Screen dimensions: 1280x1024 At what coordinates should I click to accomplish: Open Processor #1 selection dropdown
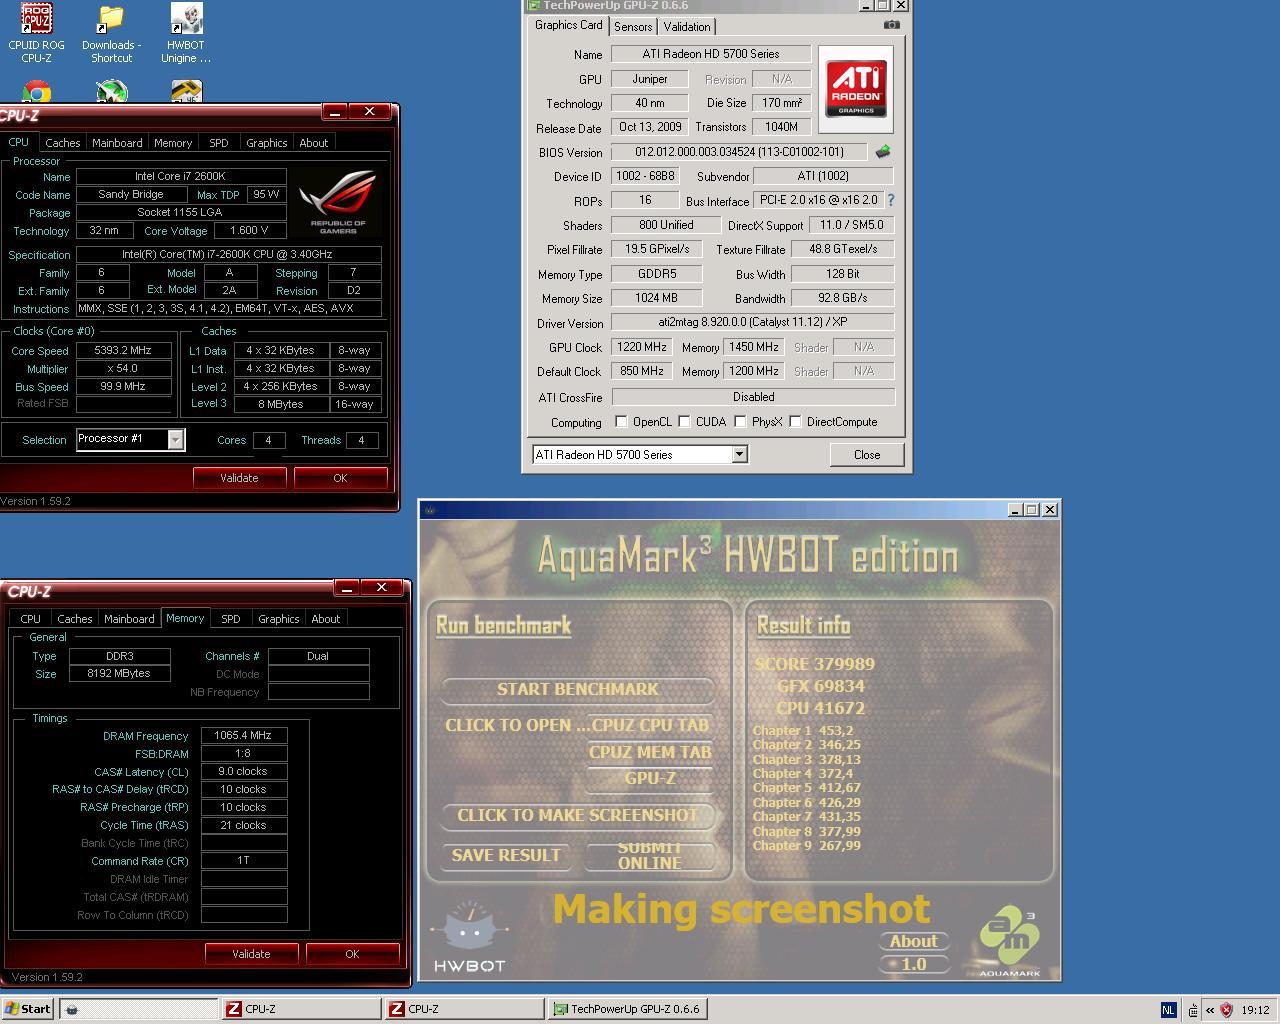(176, 440)
